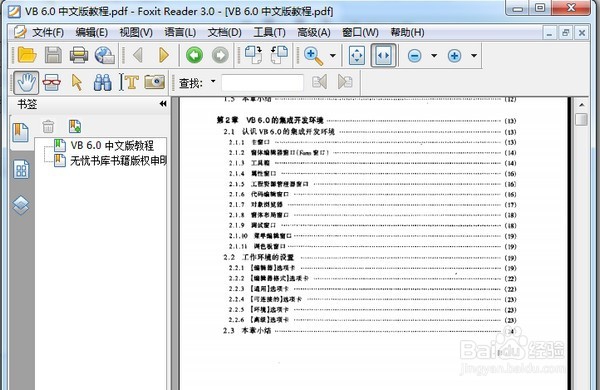The width and height of the screenshot is (600, 390).
Task: Open the search with the binoculars icon
Action: pyautogui.click(x=103, y=82)
